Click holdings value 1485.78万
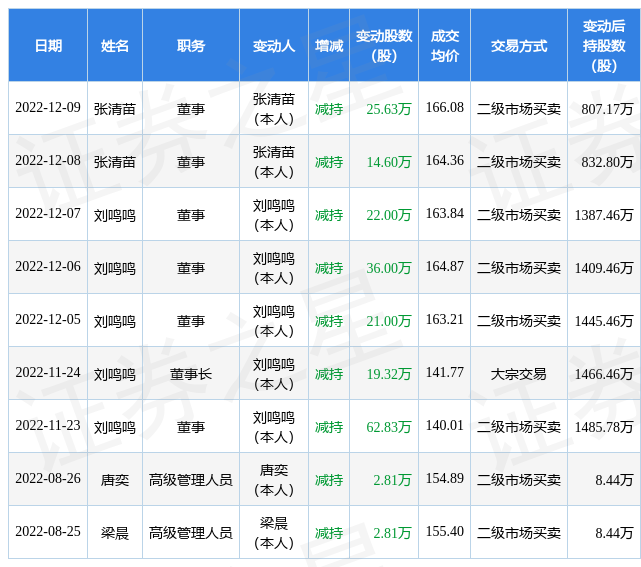 604,427
